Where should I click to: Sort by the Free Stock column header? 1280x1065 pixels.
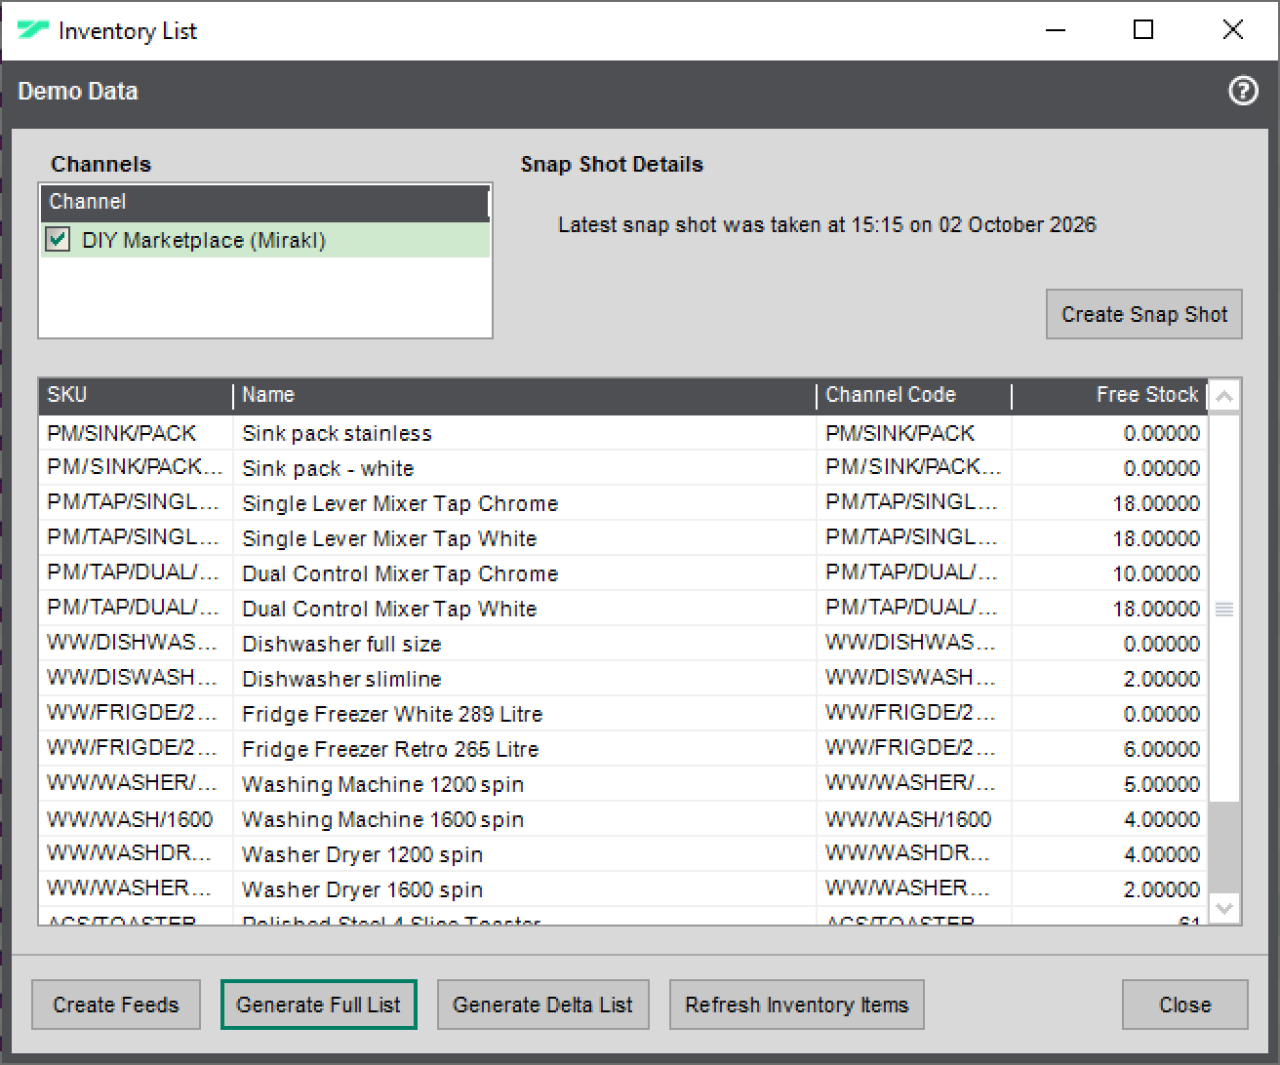[x=1110, y=395]
